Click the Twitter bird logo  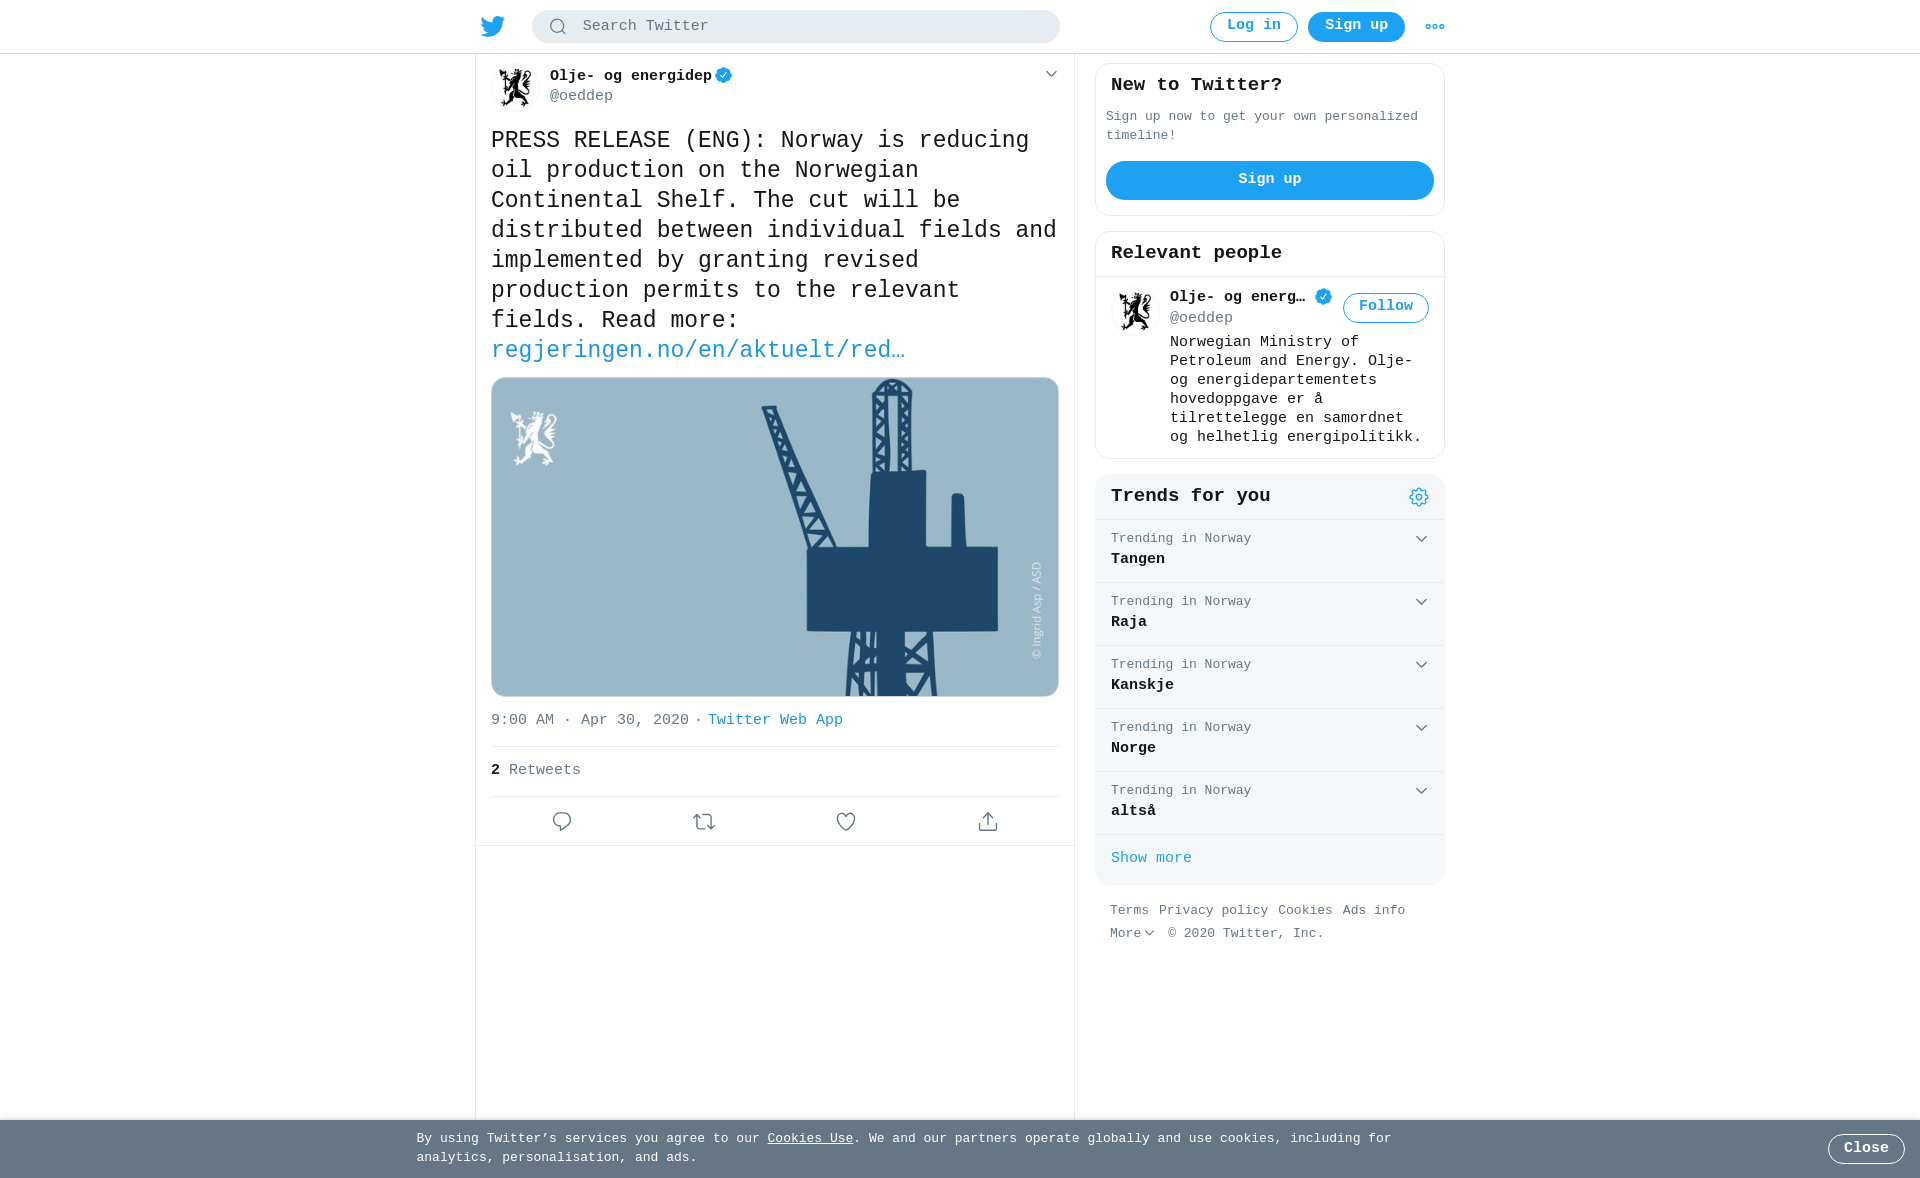(493, 26)
